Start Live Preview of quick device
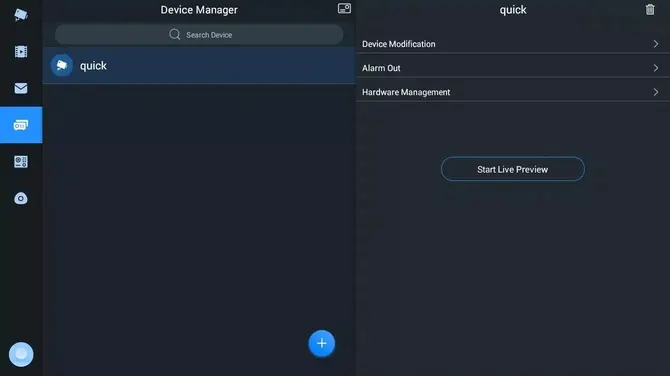Image resolution: width=670 pixels, height=376 pixels. (x=513, y=169)
